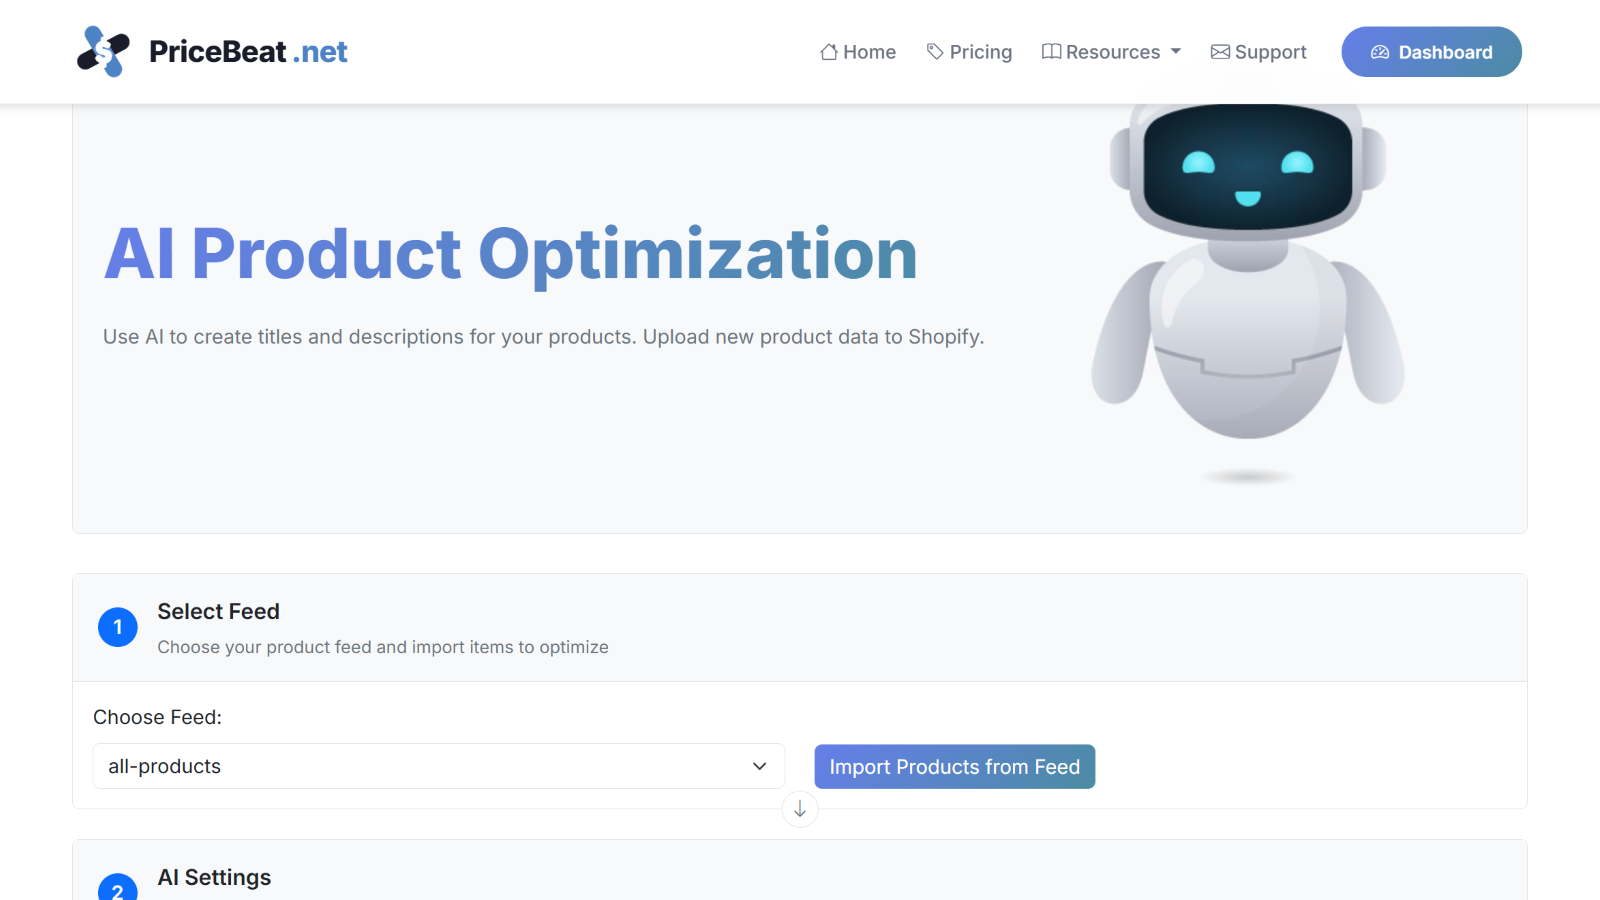1600x900 pixels.
Task: Click the PriceBeat logo icon
Action: click(x=101, y=51)
